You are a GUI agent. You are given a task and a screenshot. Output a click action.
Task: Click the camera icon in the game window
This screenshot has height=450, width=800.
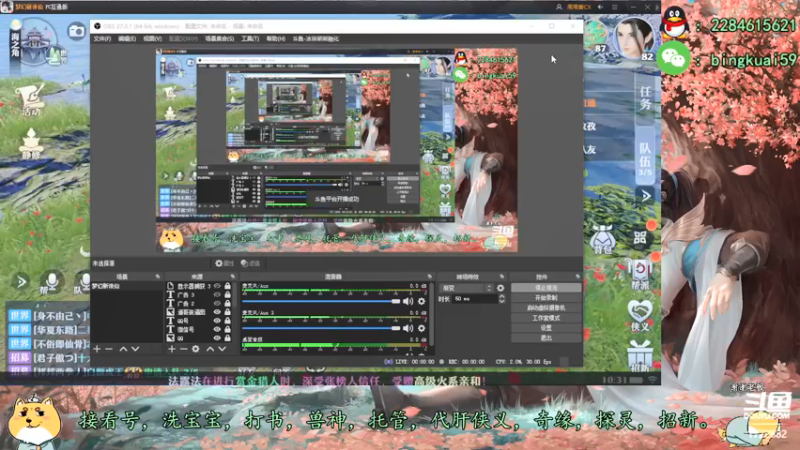pos(77,32)
